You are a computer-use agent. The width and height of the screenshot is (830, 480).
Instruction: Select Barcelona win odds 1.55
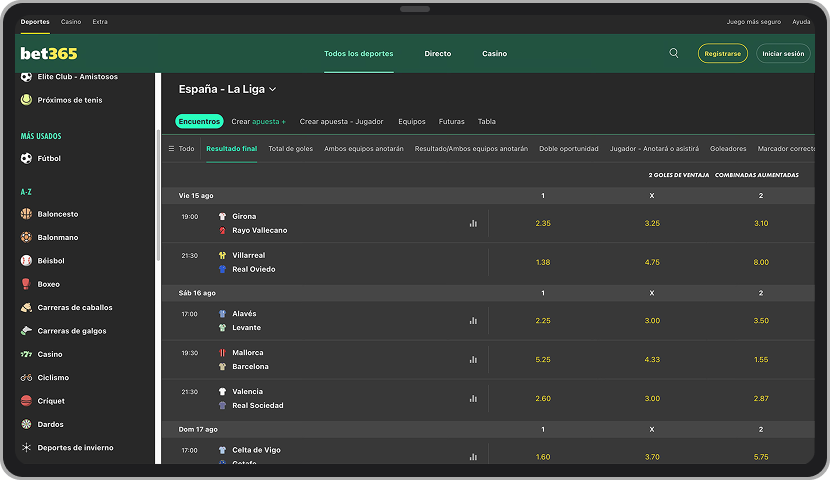761,359
